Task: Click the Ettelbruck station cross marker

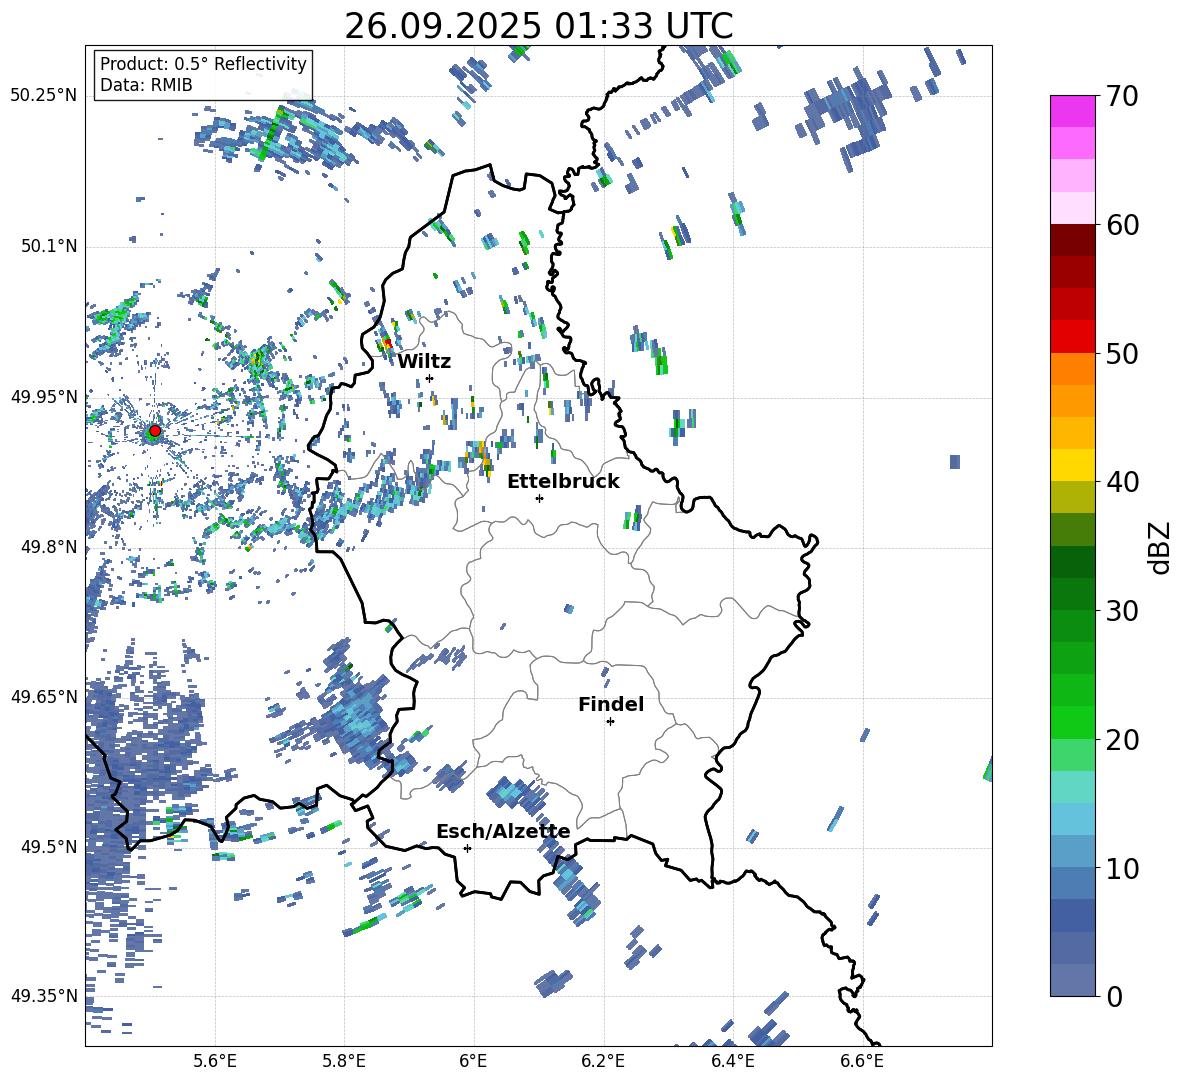Action: coord(539,498)
